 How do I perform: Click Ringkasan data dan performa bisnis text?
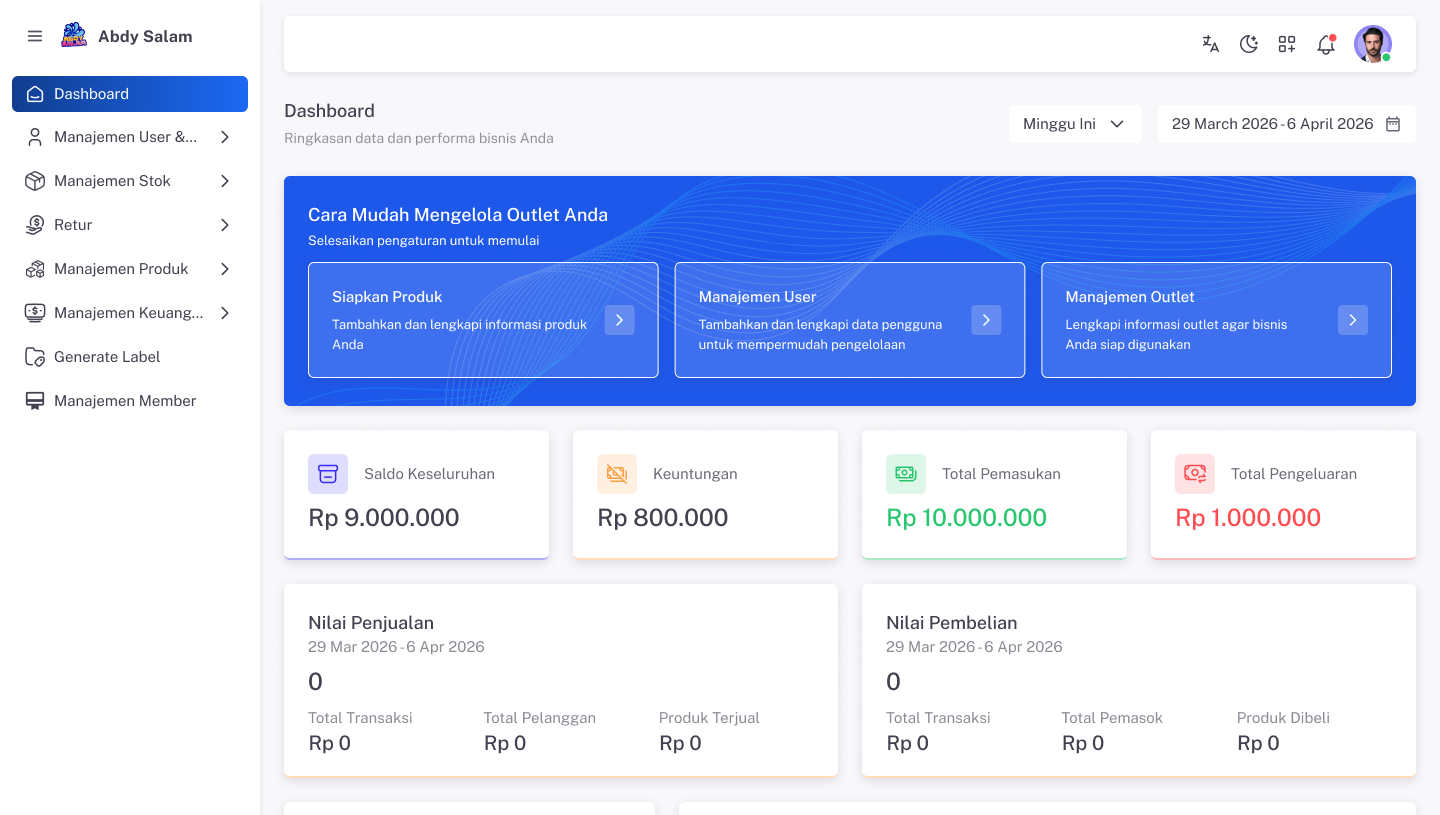419,138
